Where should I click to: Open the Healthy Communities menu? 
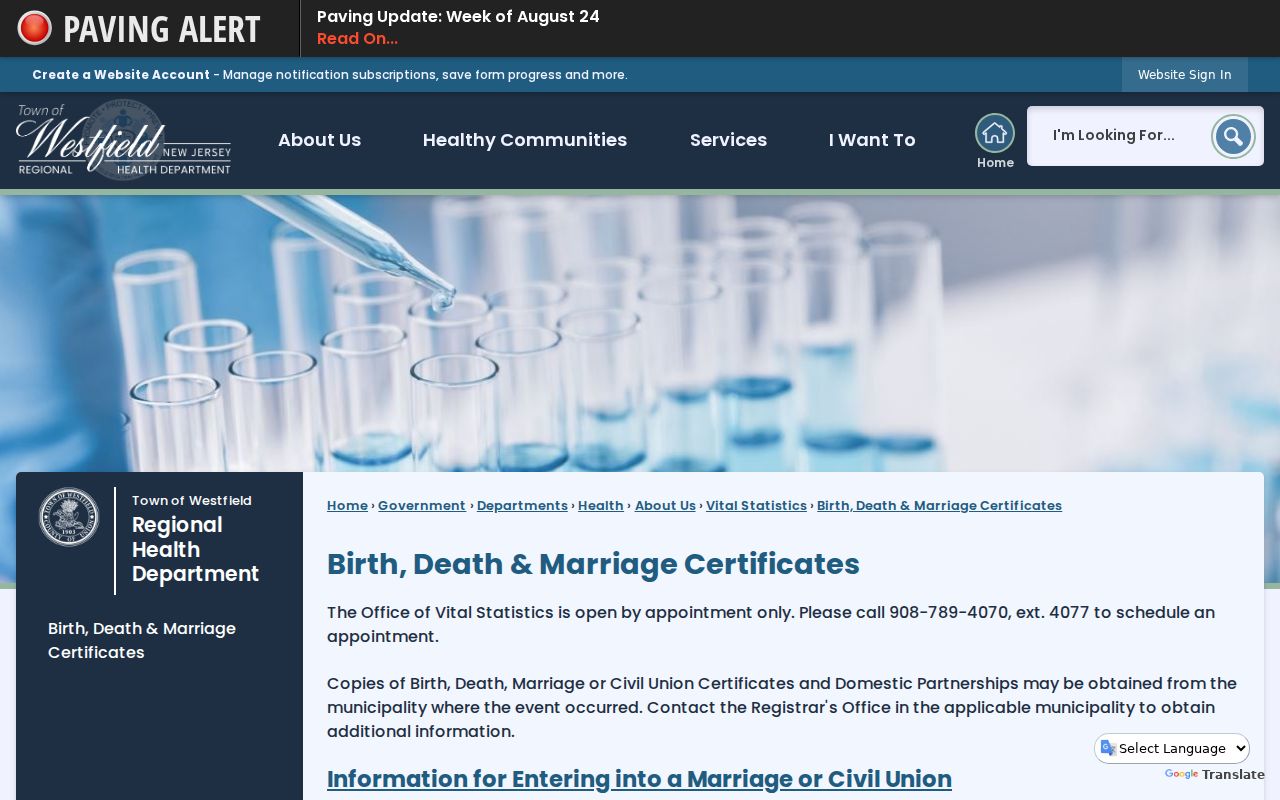click(x=525, y=140)
